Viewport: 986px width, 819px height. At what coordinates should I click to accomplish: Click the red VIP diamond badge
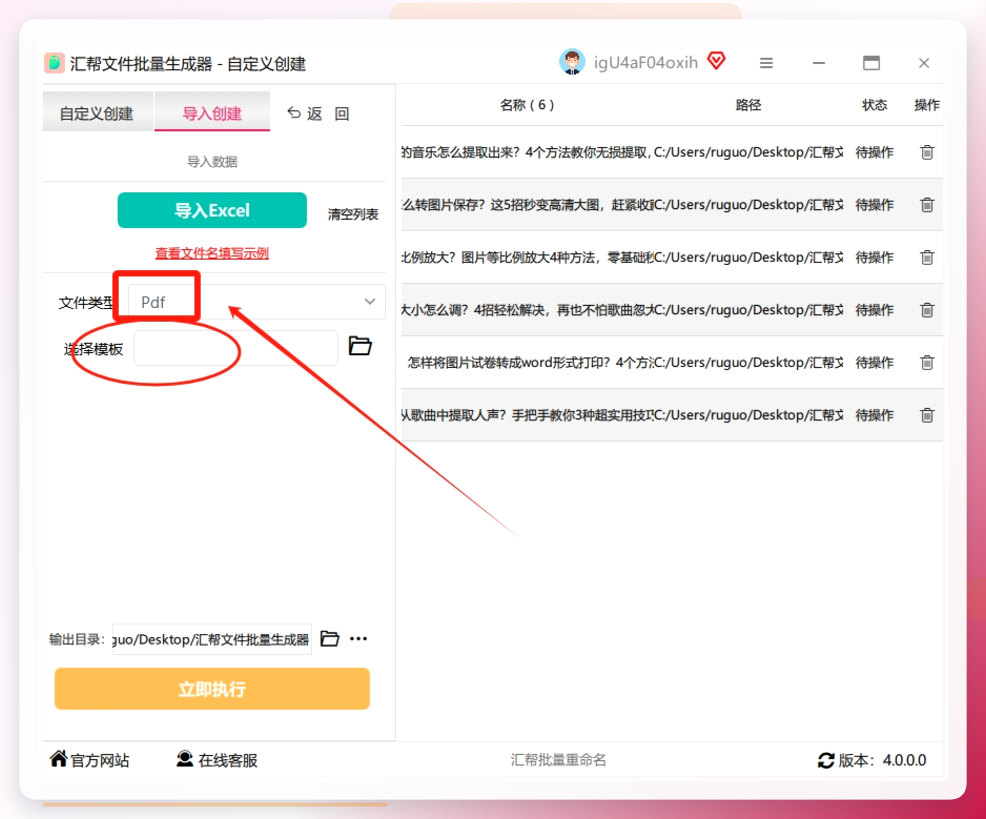tap(716, 61)
